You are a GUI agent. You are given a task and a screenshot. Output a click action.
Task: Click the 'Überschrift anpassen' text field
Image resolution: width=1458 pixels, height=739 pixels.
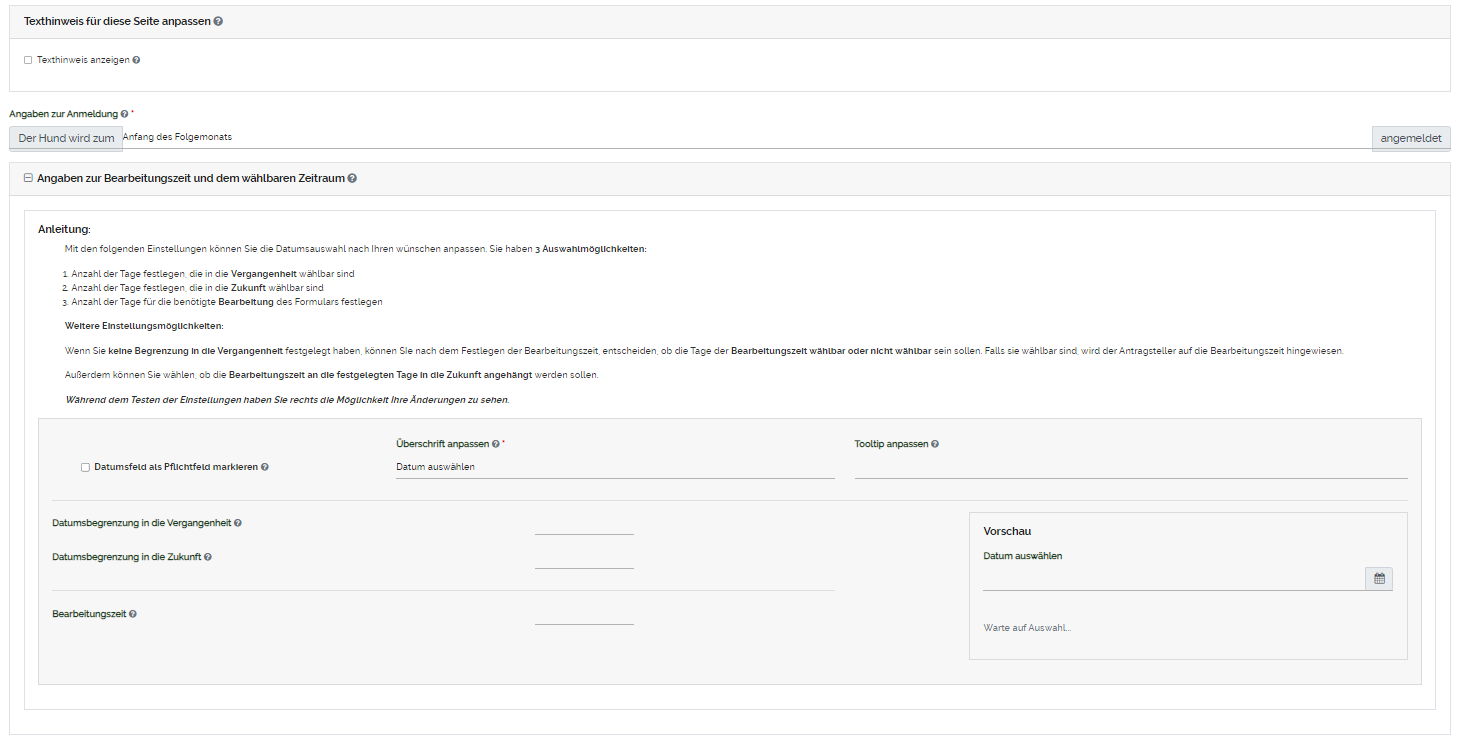(x=614, y=467)
